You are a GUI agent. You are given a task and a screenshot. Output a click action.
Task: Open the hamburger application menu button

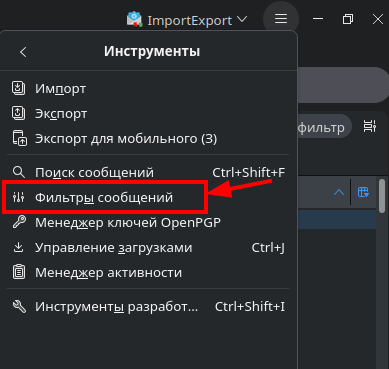click(x=281, y=19)
